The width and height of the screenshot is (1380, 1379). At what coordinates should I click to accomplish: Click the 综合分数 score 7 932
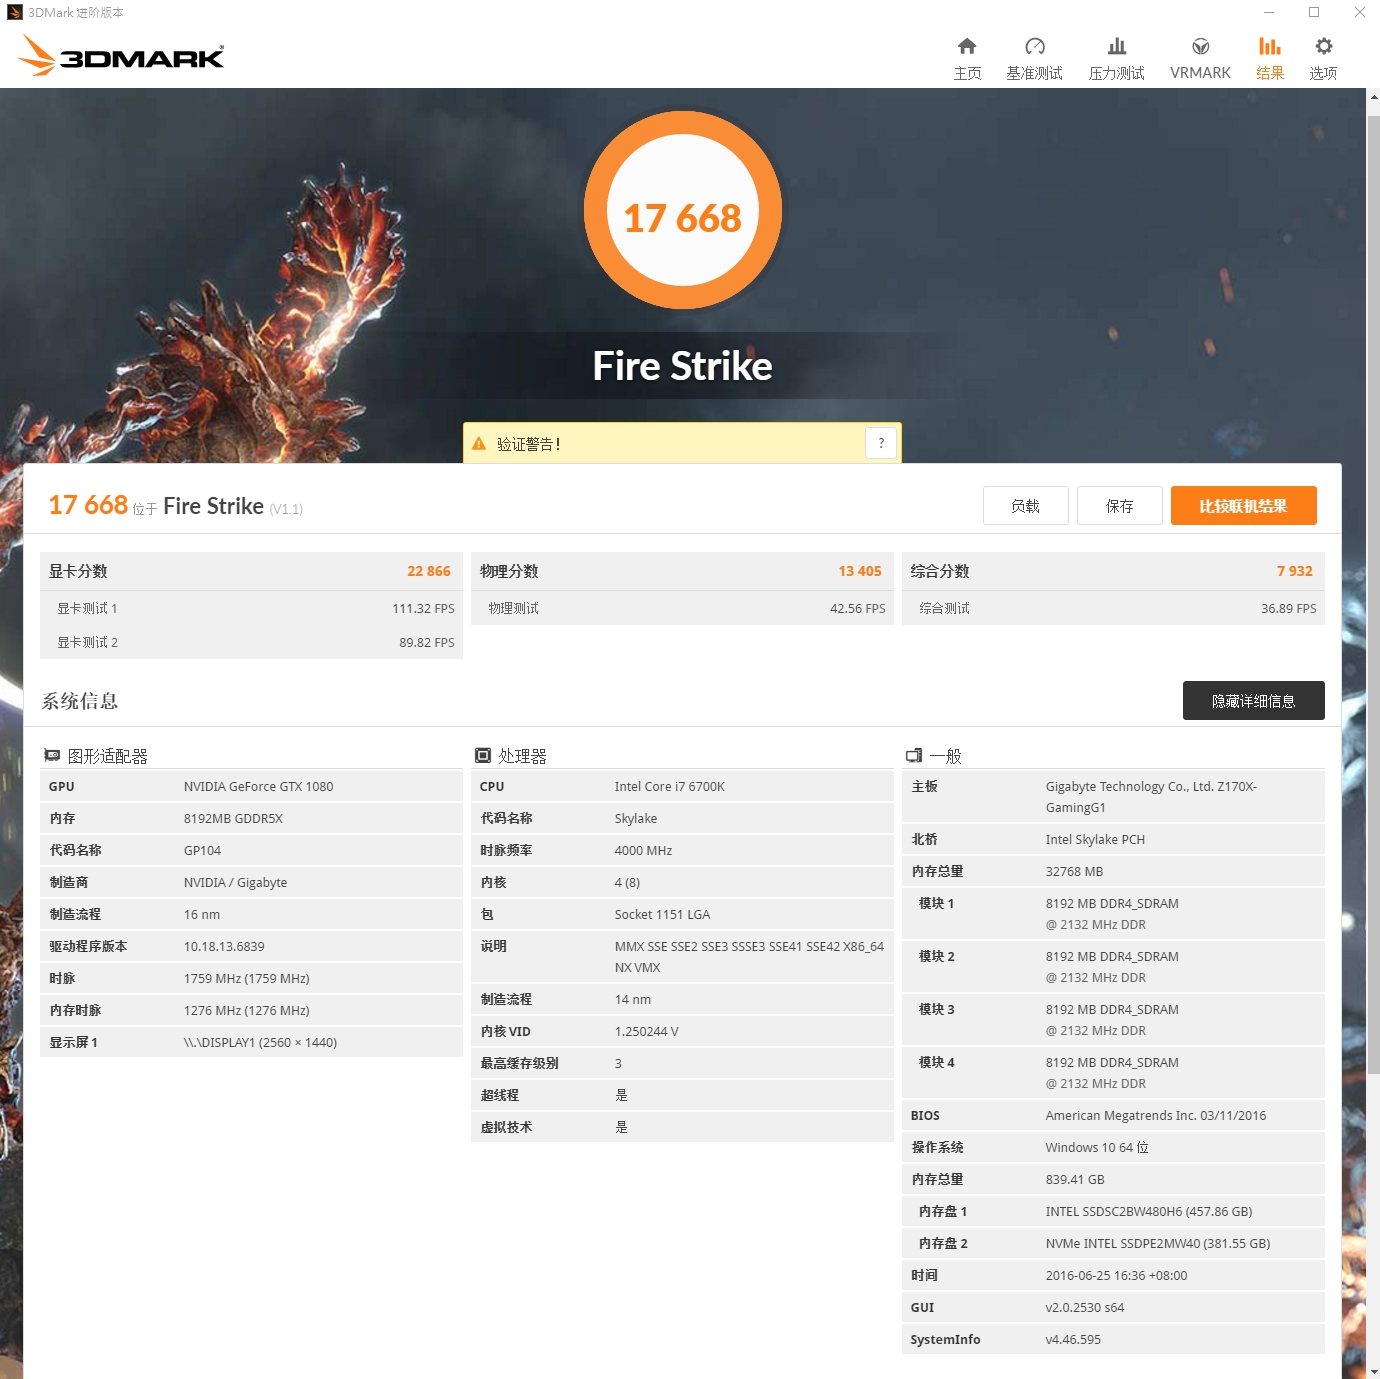[1295, 571]
